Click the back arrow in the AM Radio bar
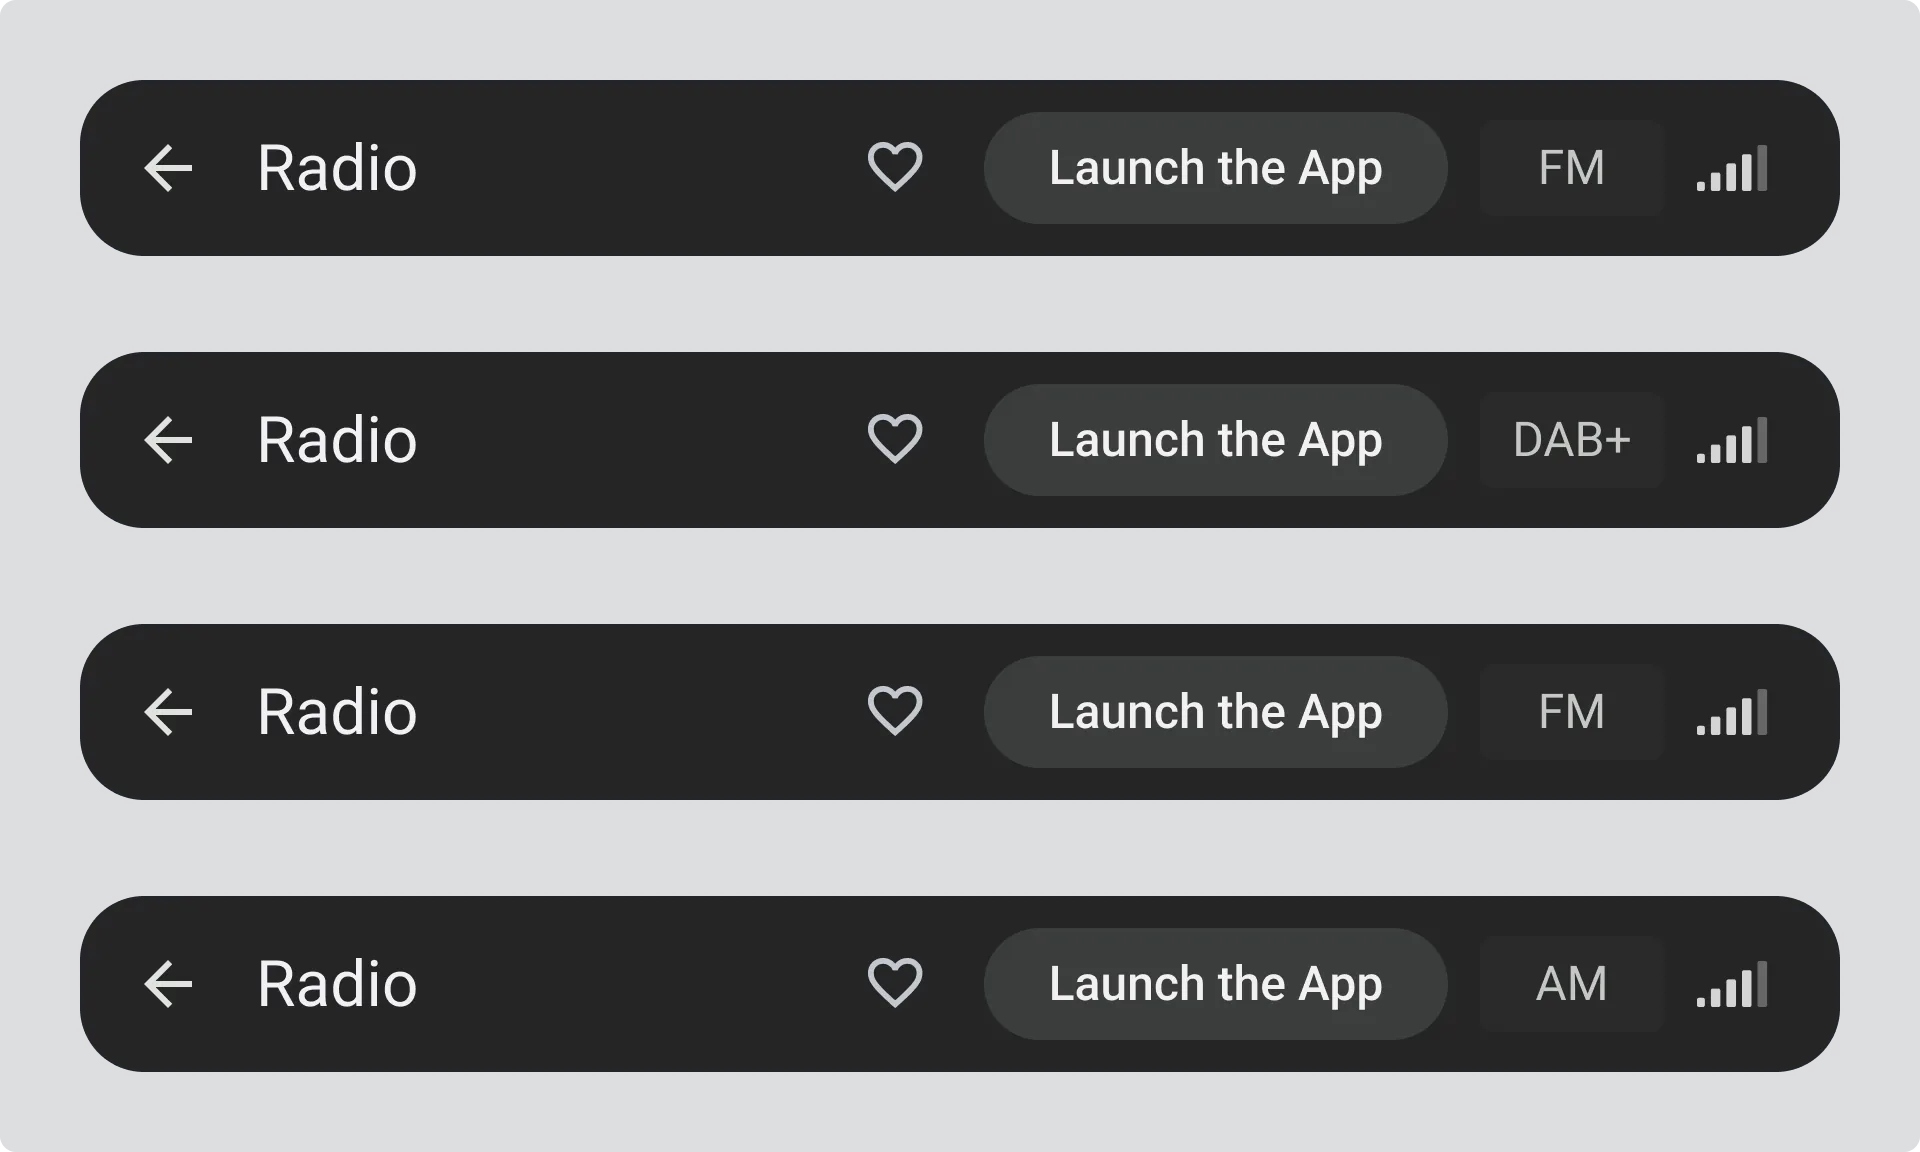The width and height of the screenshot is (1920, 1152). (168, 984)
